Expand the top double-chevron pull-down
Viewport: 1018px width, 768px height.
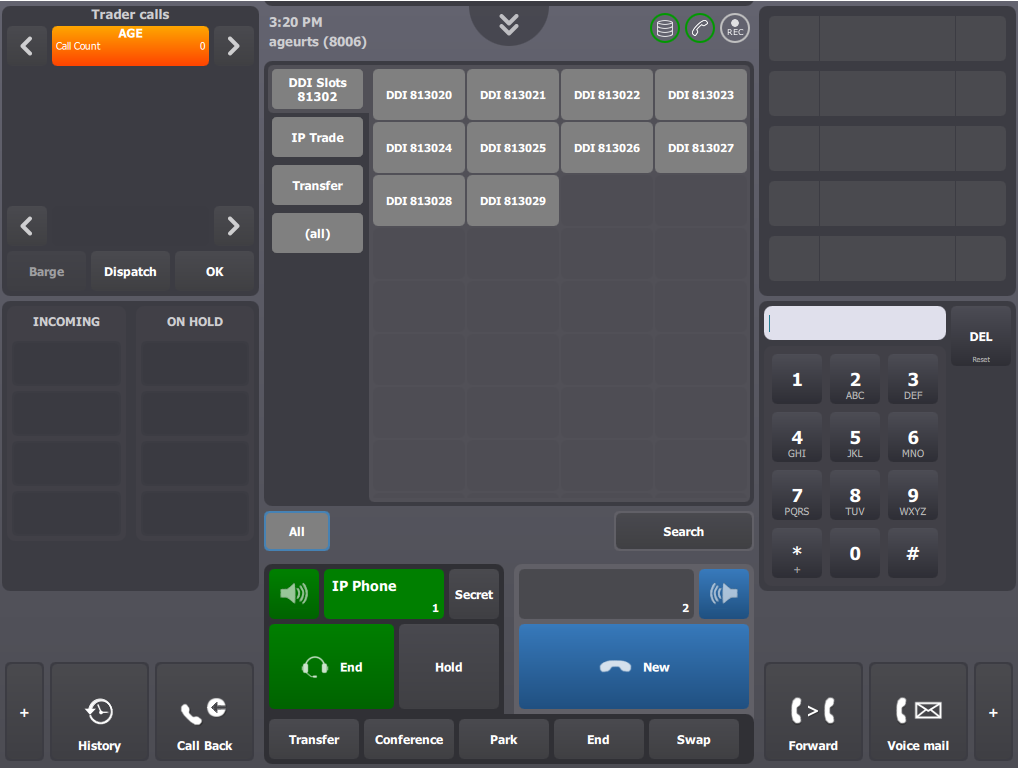point(509,25)
